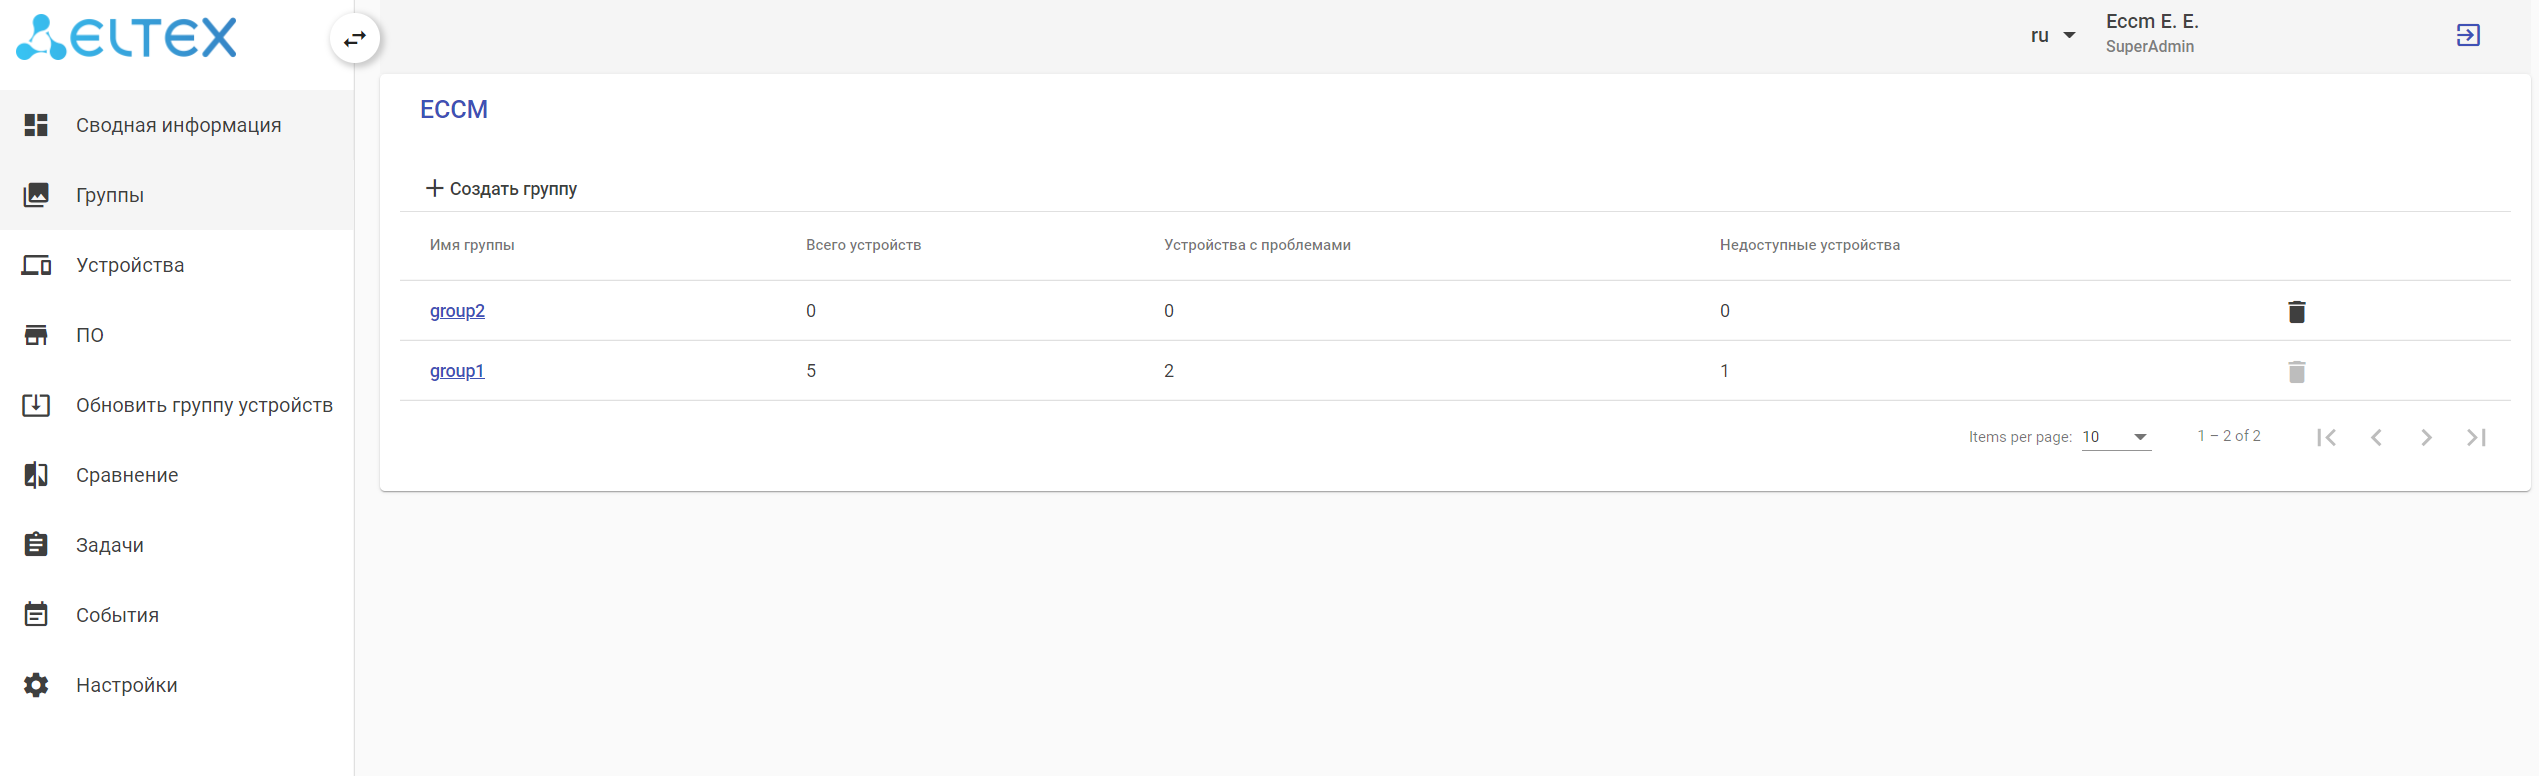
Task: Open the group1 link
Action: point(457,371)
